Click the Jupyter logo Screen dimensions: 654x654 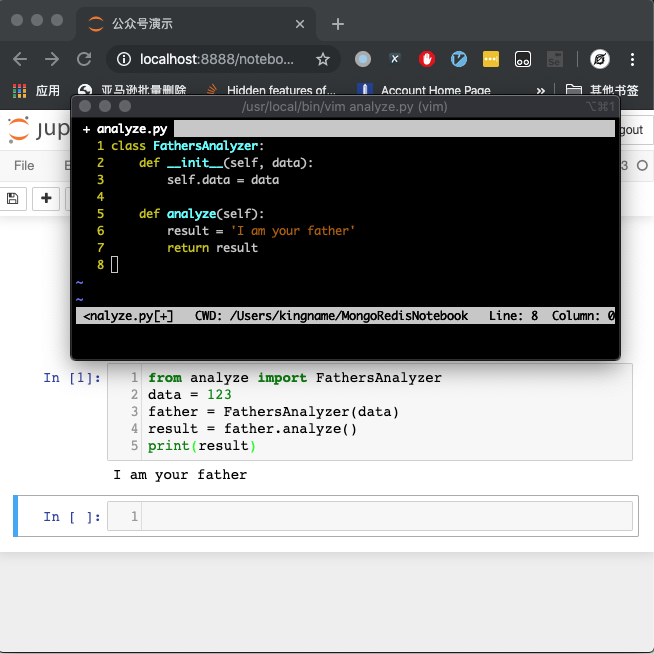38,129
